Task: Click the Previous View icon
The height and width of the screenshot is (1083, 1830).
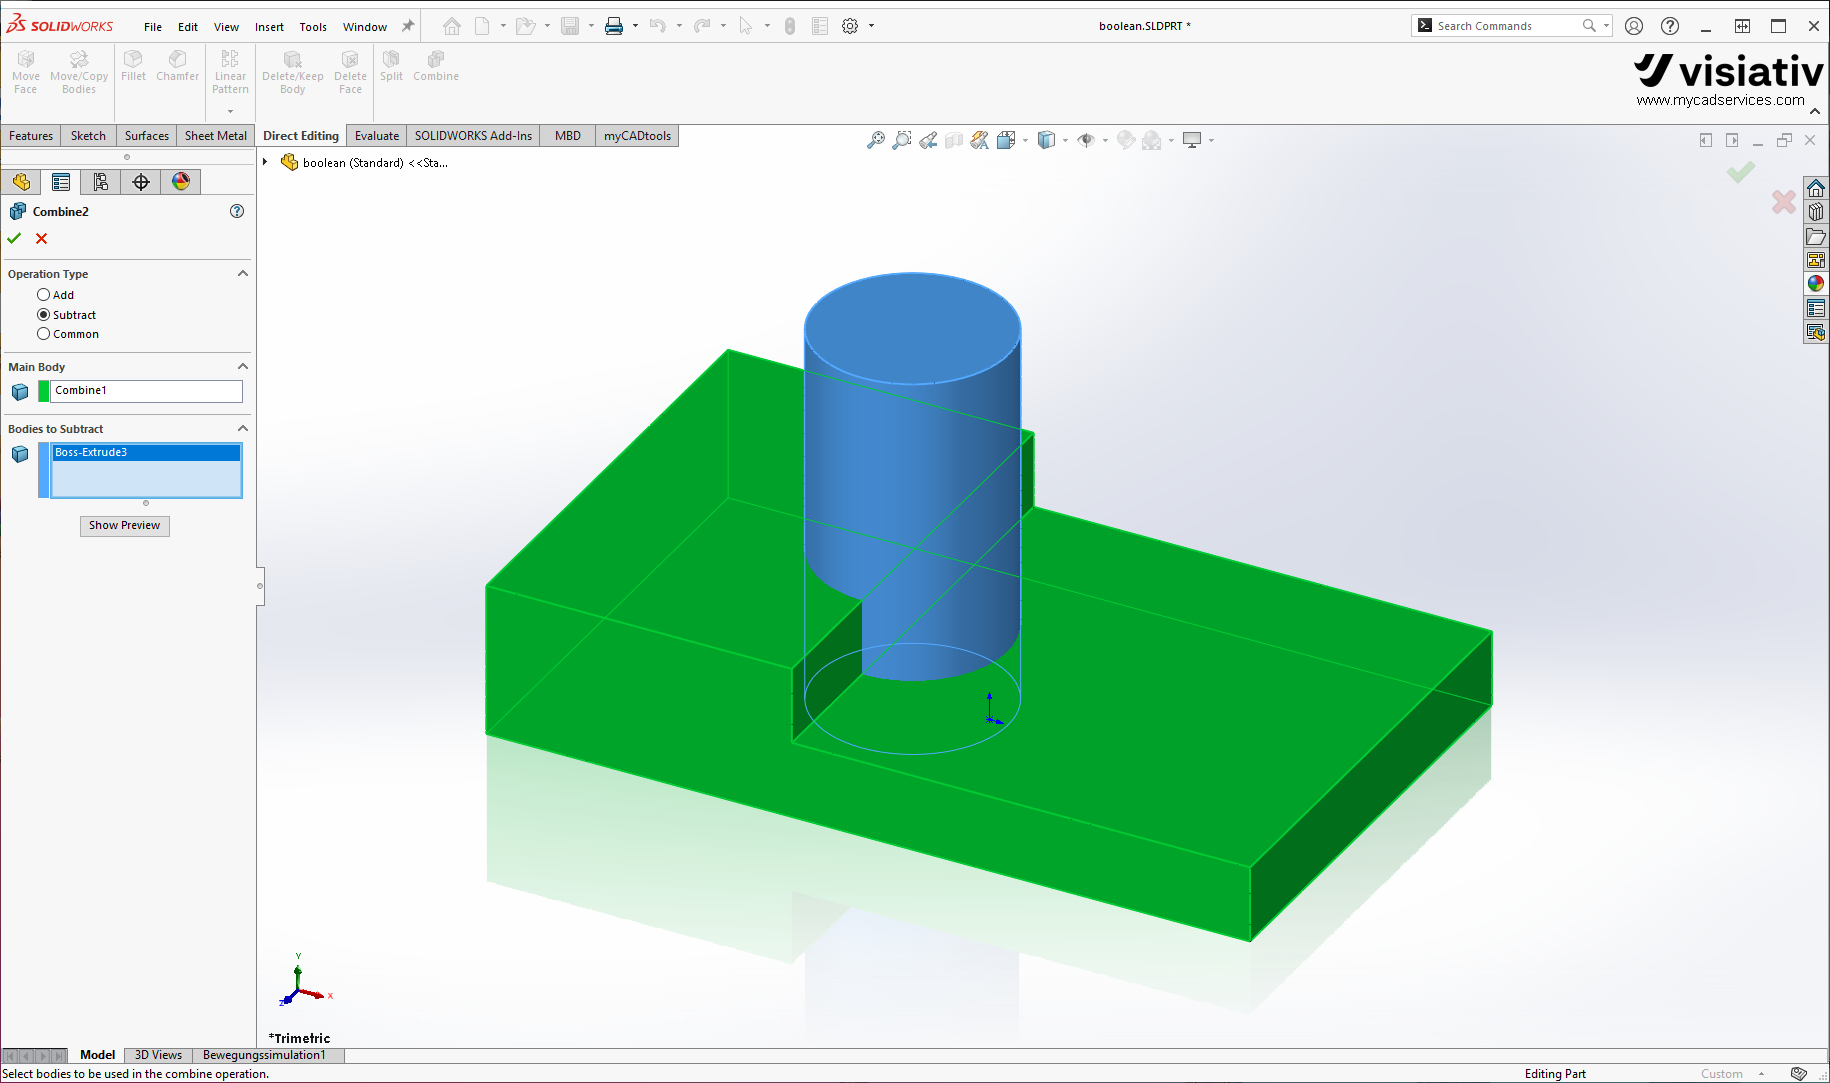Action: pyautogui.click(x=928, y=140)
